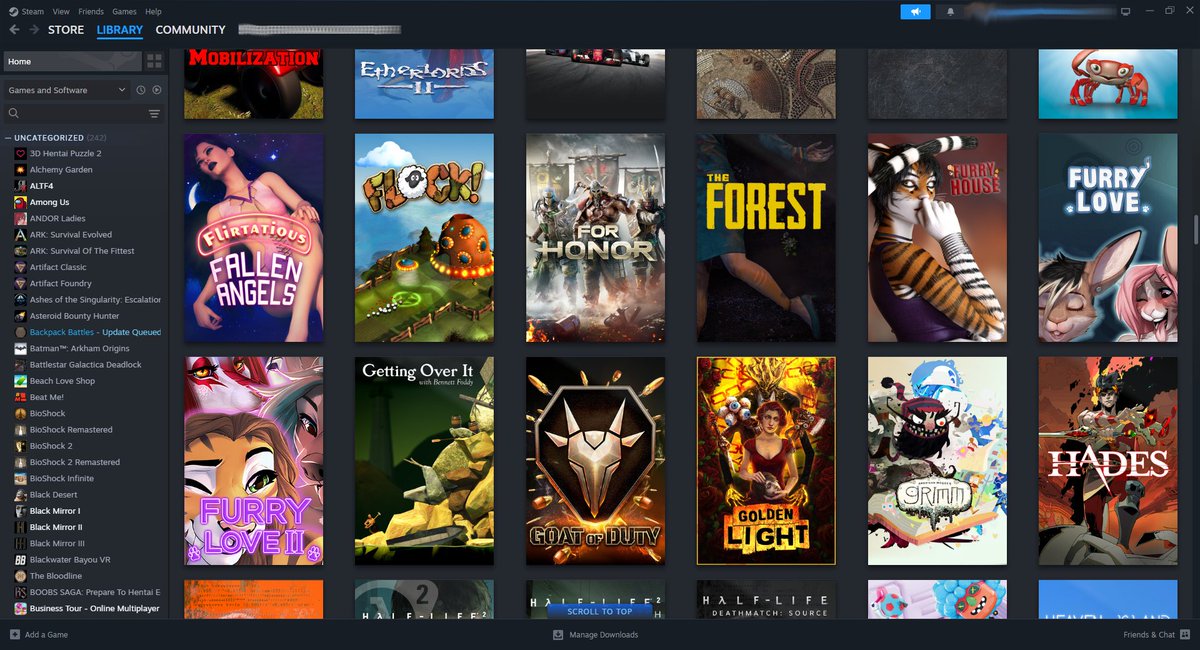The height and width of the screenshot is (650, 1200).
Task: Expand the Games and Software dropdown
Action: 67,90
